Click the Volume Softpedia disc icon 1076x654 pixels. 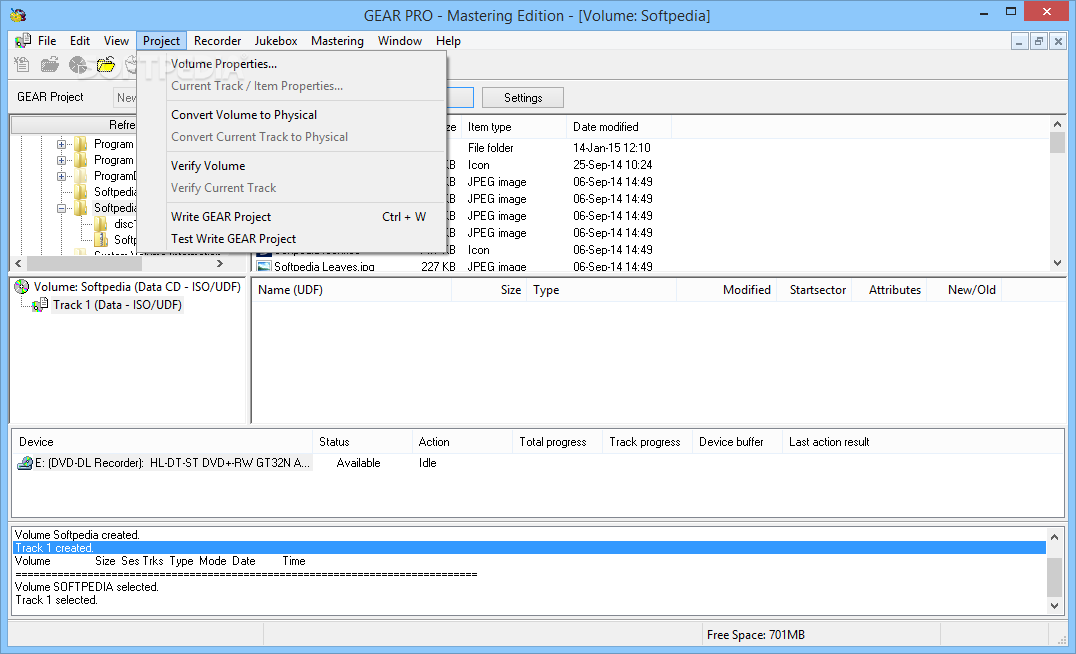(x=22, y=287)
